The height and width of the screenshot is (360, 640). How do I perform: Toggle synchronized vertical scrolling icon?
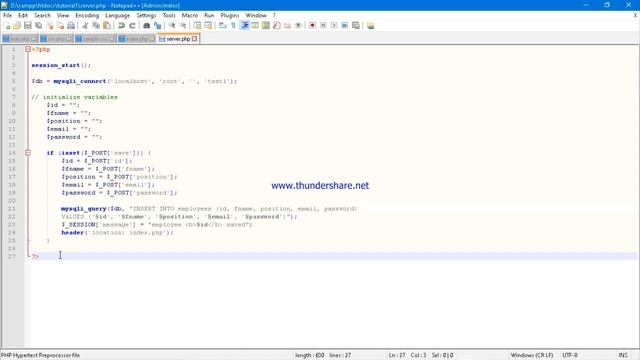[197, 26]
